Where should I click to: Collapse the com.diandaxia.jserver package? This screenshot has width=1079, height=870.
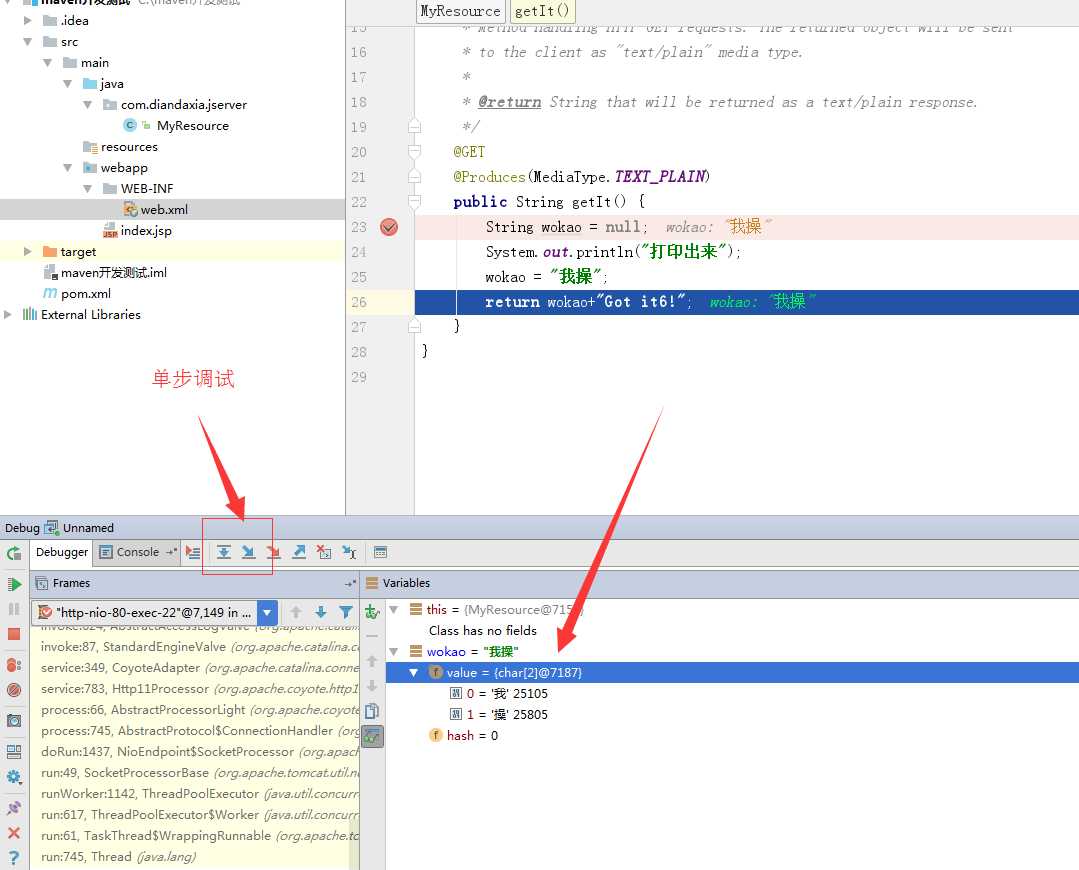87,105
